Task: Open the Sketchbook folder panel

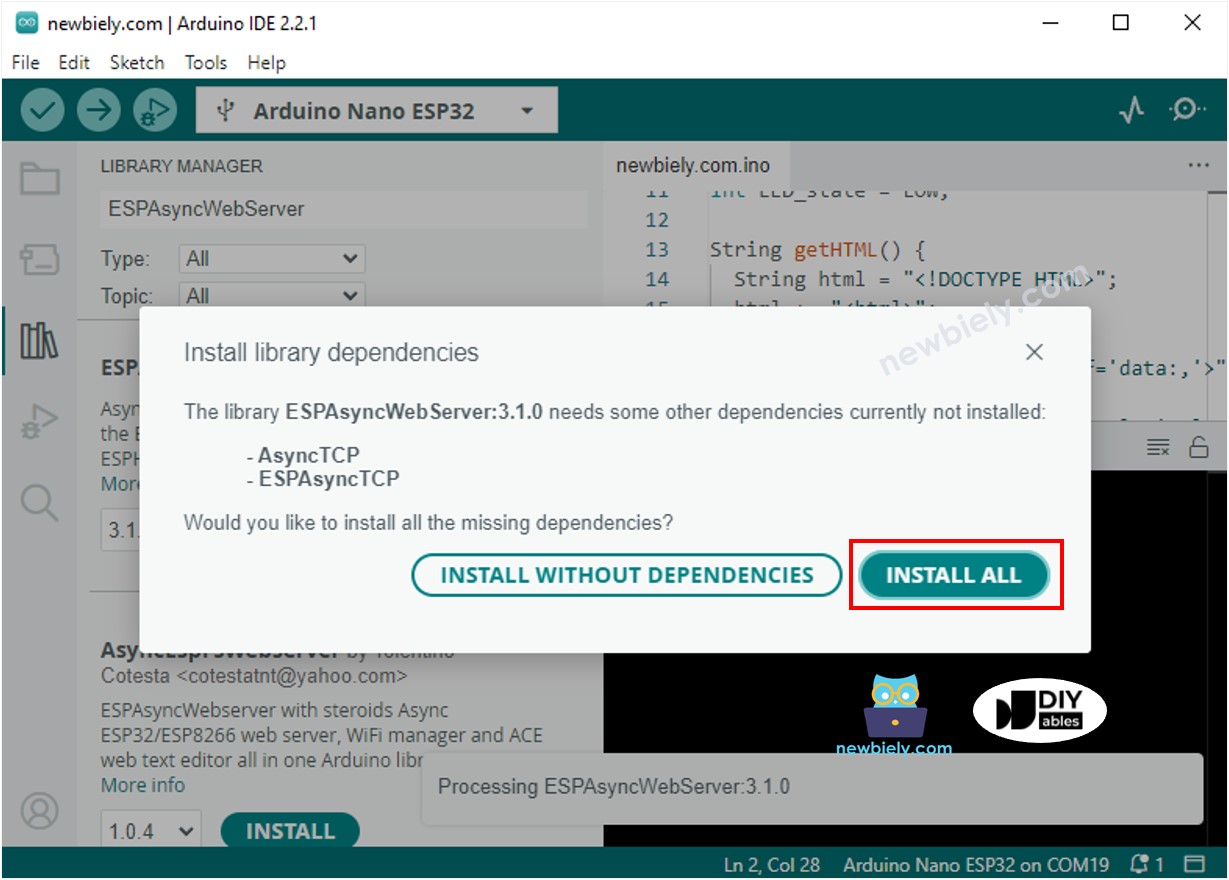Action: [40, 180]
